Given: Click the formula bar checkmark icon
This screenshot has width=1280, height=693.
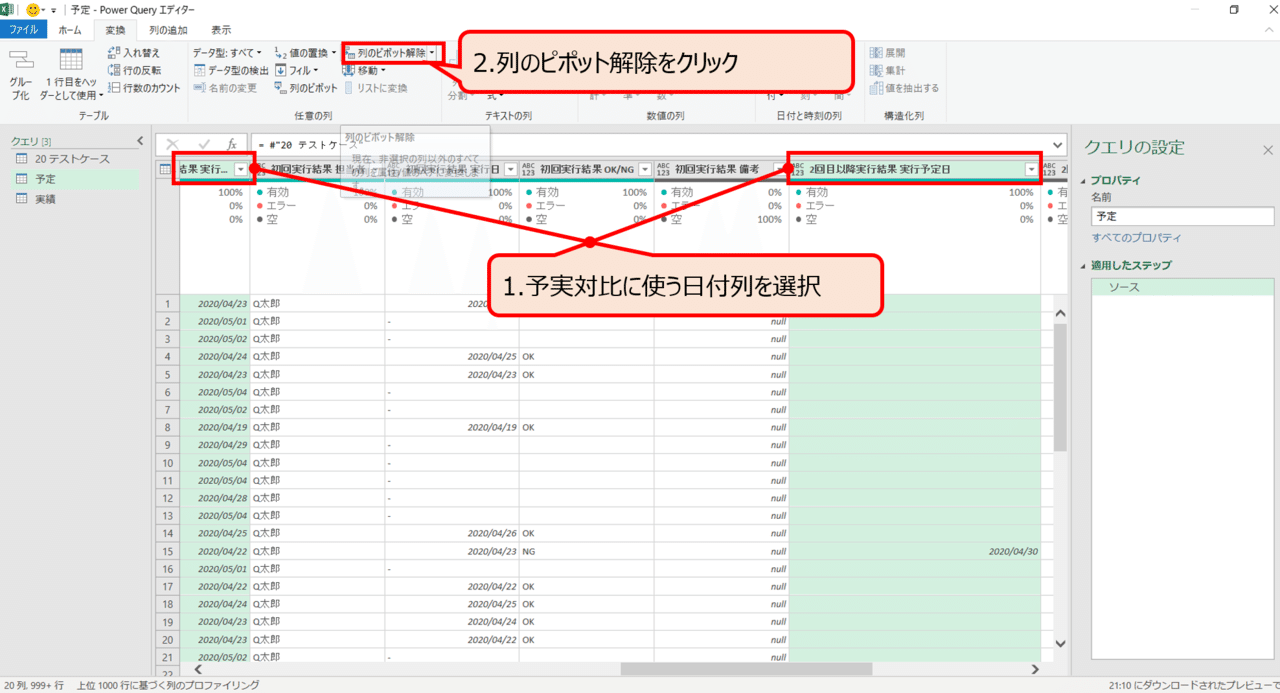Looking at the screenshot, I should click(x=203, y=144).
